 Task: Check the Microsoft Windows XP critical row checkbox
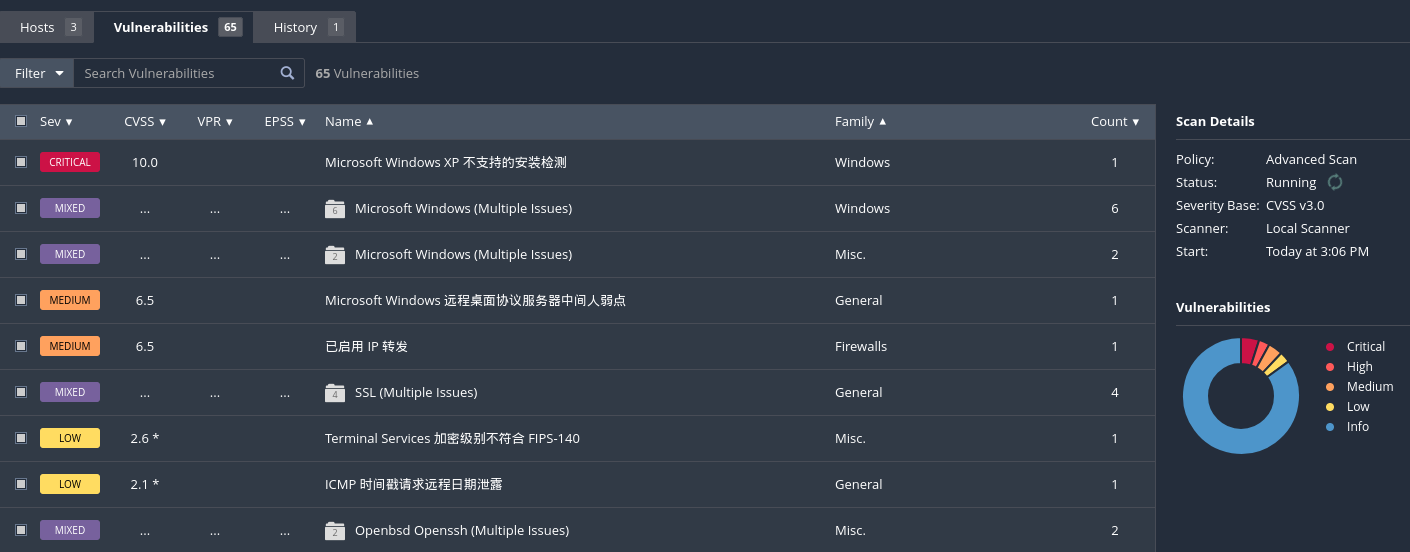point(21,162)
